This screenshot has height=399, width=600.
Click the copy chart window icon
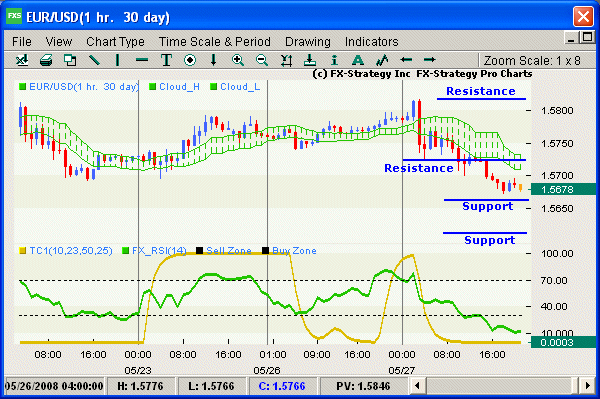click(70, 60)
